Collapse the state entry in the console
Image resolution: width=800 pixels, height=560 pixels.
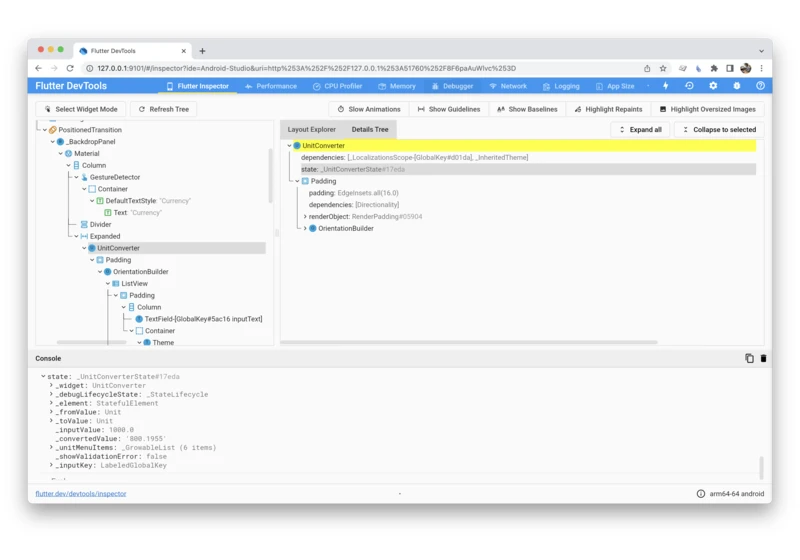click(x=43, y=376)
